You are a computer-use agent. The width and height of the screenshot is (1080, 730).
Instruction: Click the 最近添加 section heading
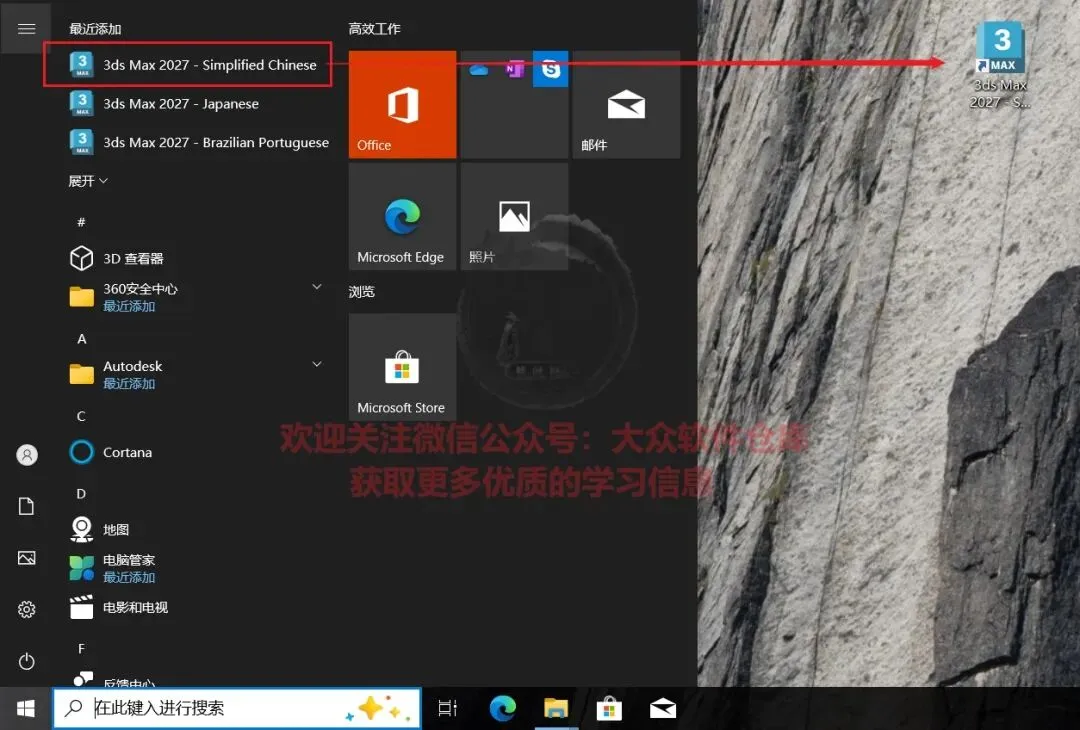tap(95, 29)
